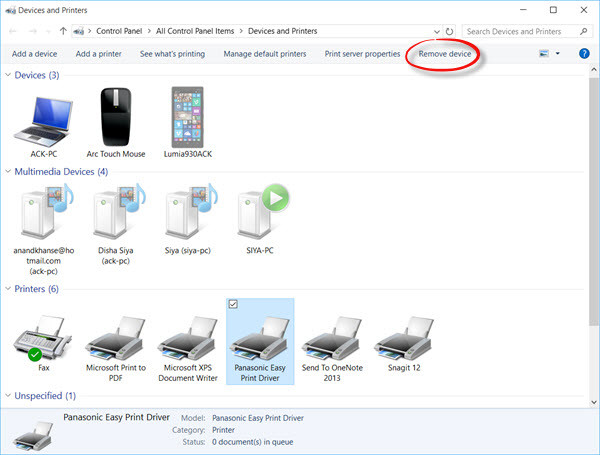The height and width of the screenshot is (455, 600).
Task: Click the search magnifier icon
Action: click(x=584, y=31)
